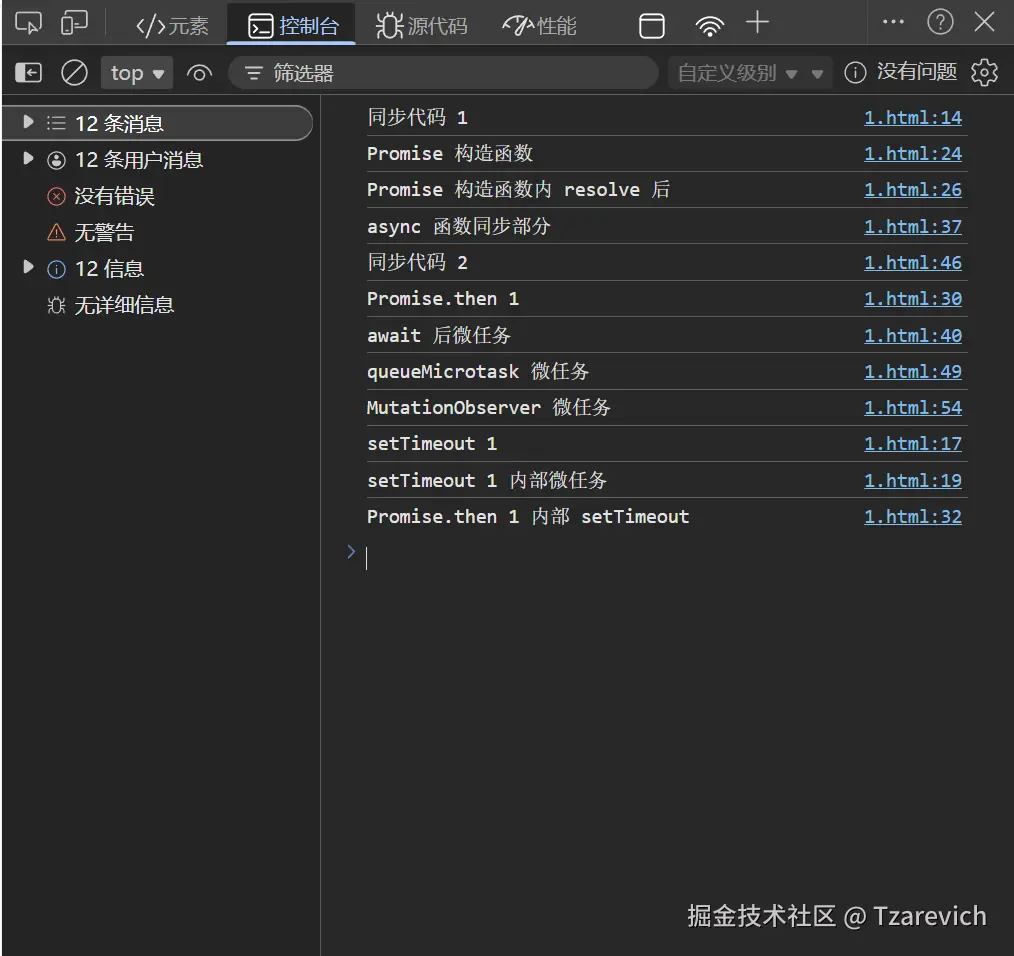Click log message async 函数同步部分
This screenshot has width=1014, height=956.
(x=459, y=226)
